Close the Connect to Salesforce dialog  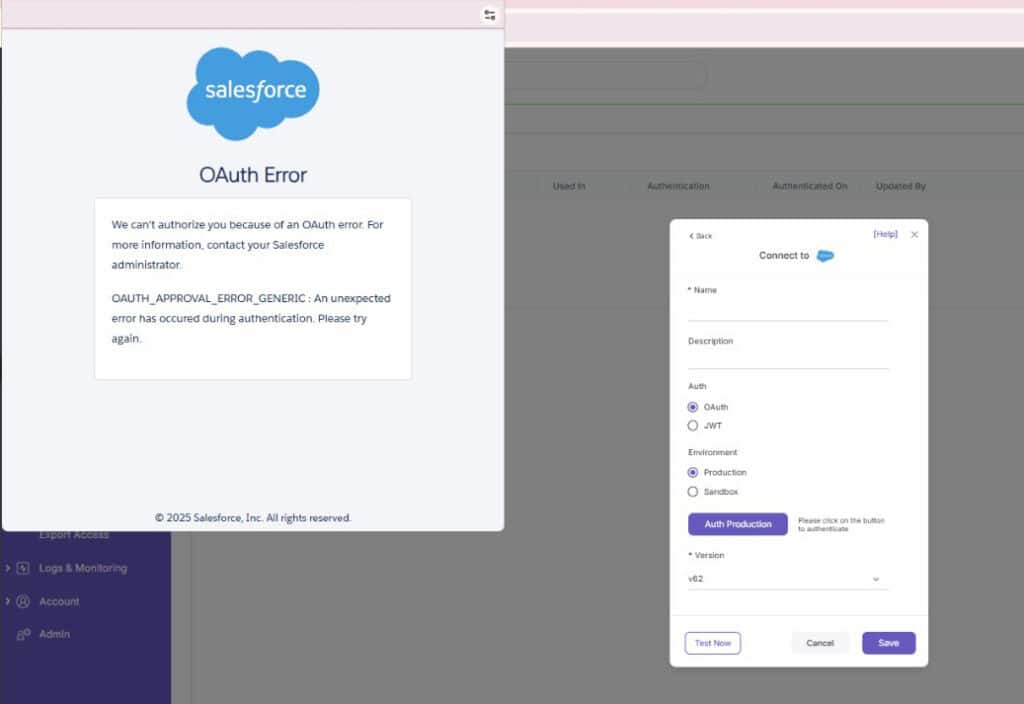pyautogui.click(x=914, y=235)
